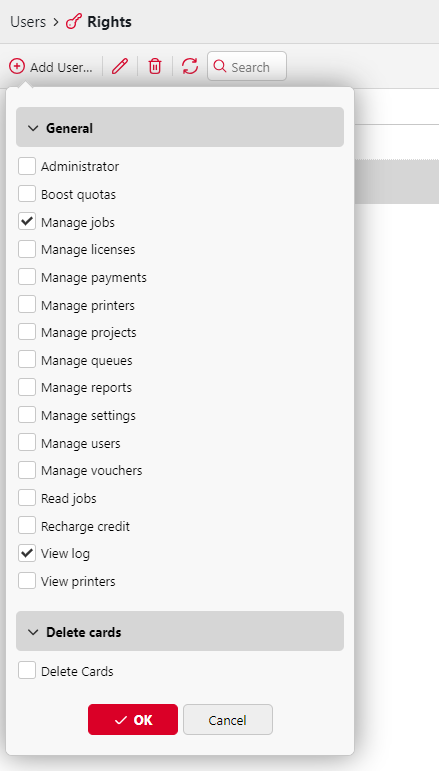Enable the Boost quotas checkbox
The width and height of the screenshot is (439, 771).
click(27, 194)
